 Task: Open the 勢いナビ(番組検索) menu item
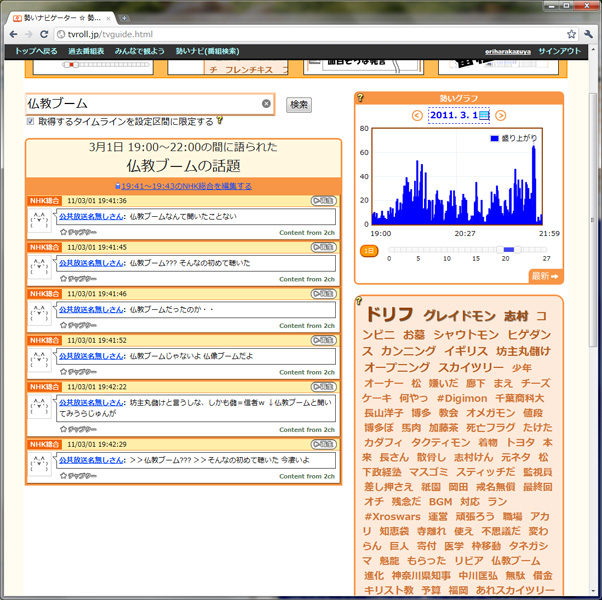click(207, 51)
